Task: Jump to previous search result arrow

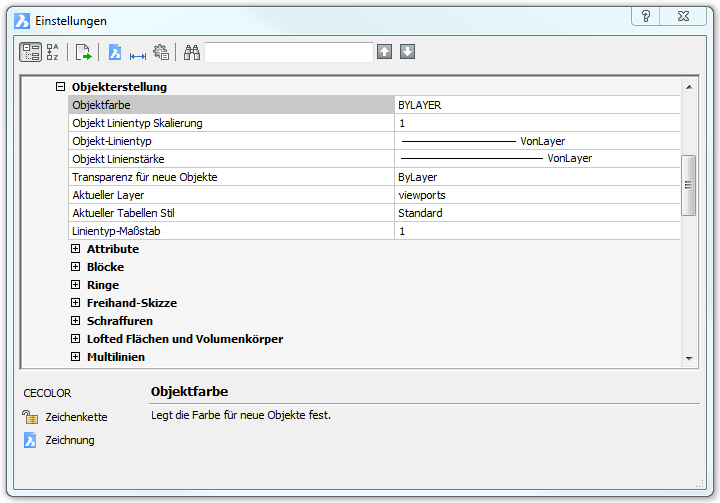Action: pos(385,52)
